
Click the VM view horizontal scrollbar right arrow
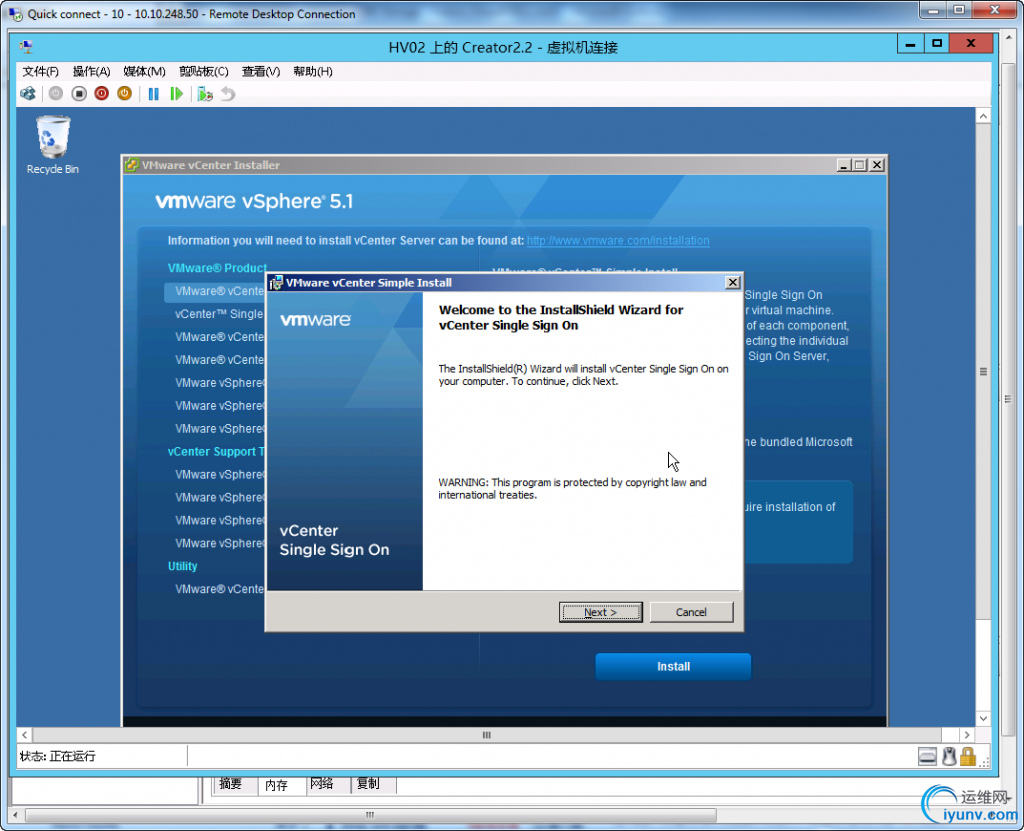tap(967, 735)
